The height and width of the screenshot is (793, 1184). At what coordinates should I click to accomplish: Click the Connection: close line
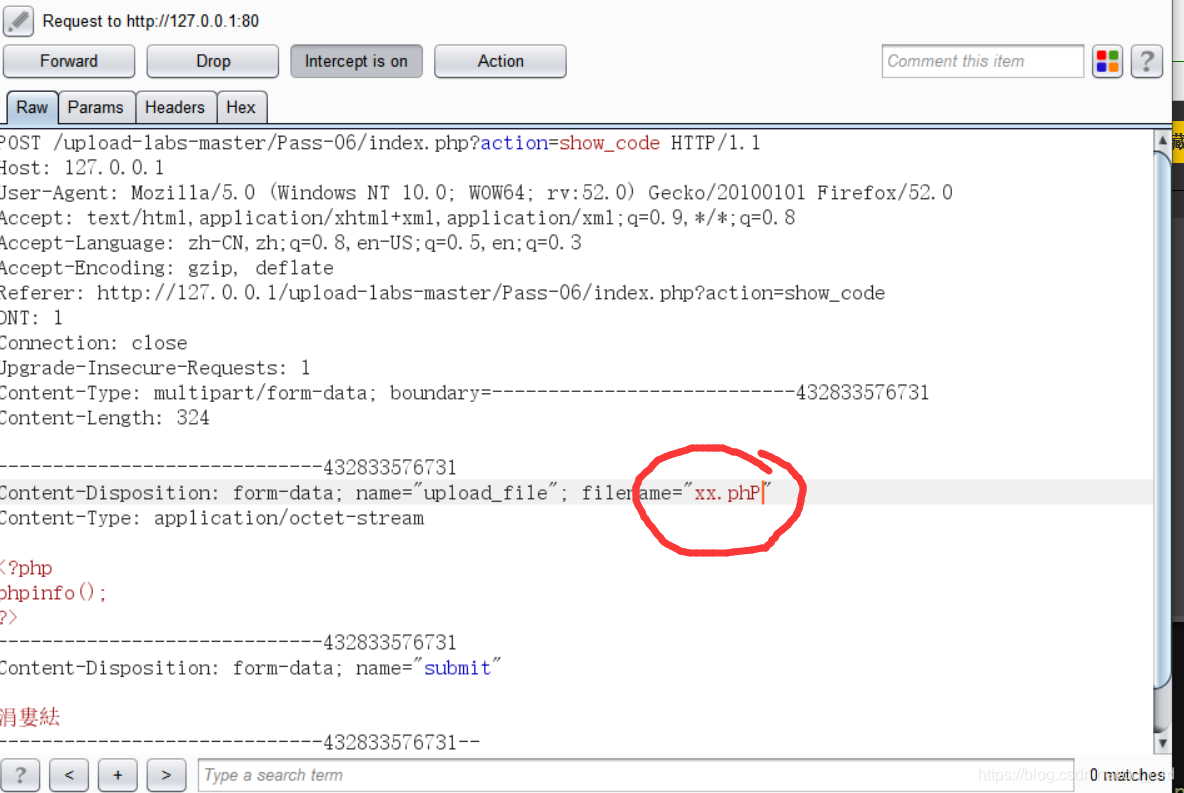click(x=94, y=343)
